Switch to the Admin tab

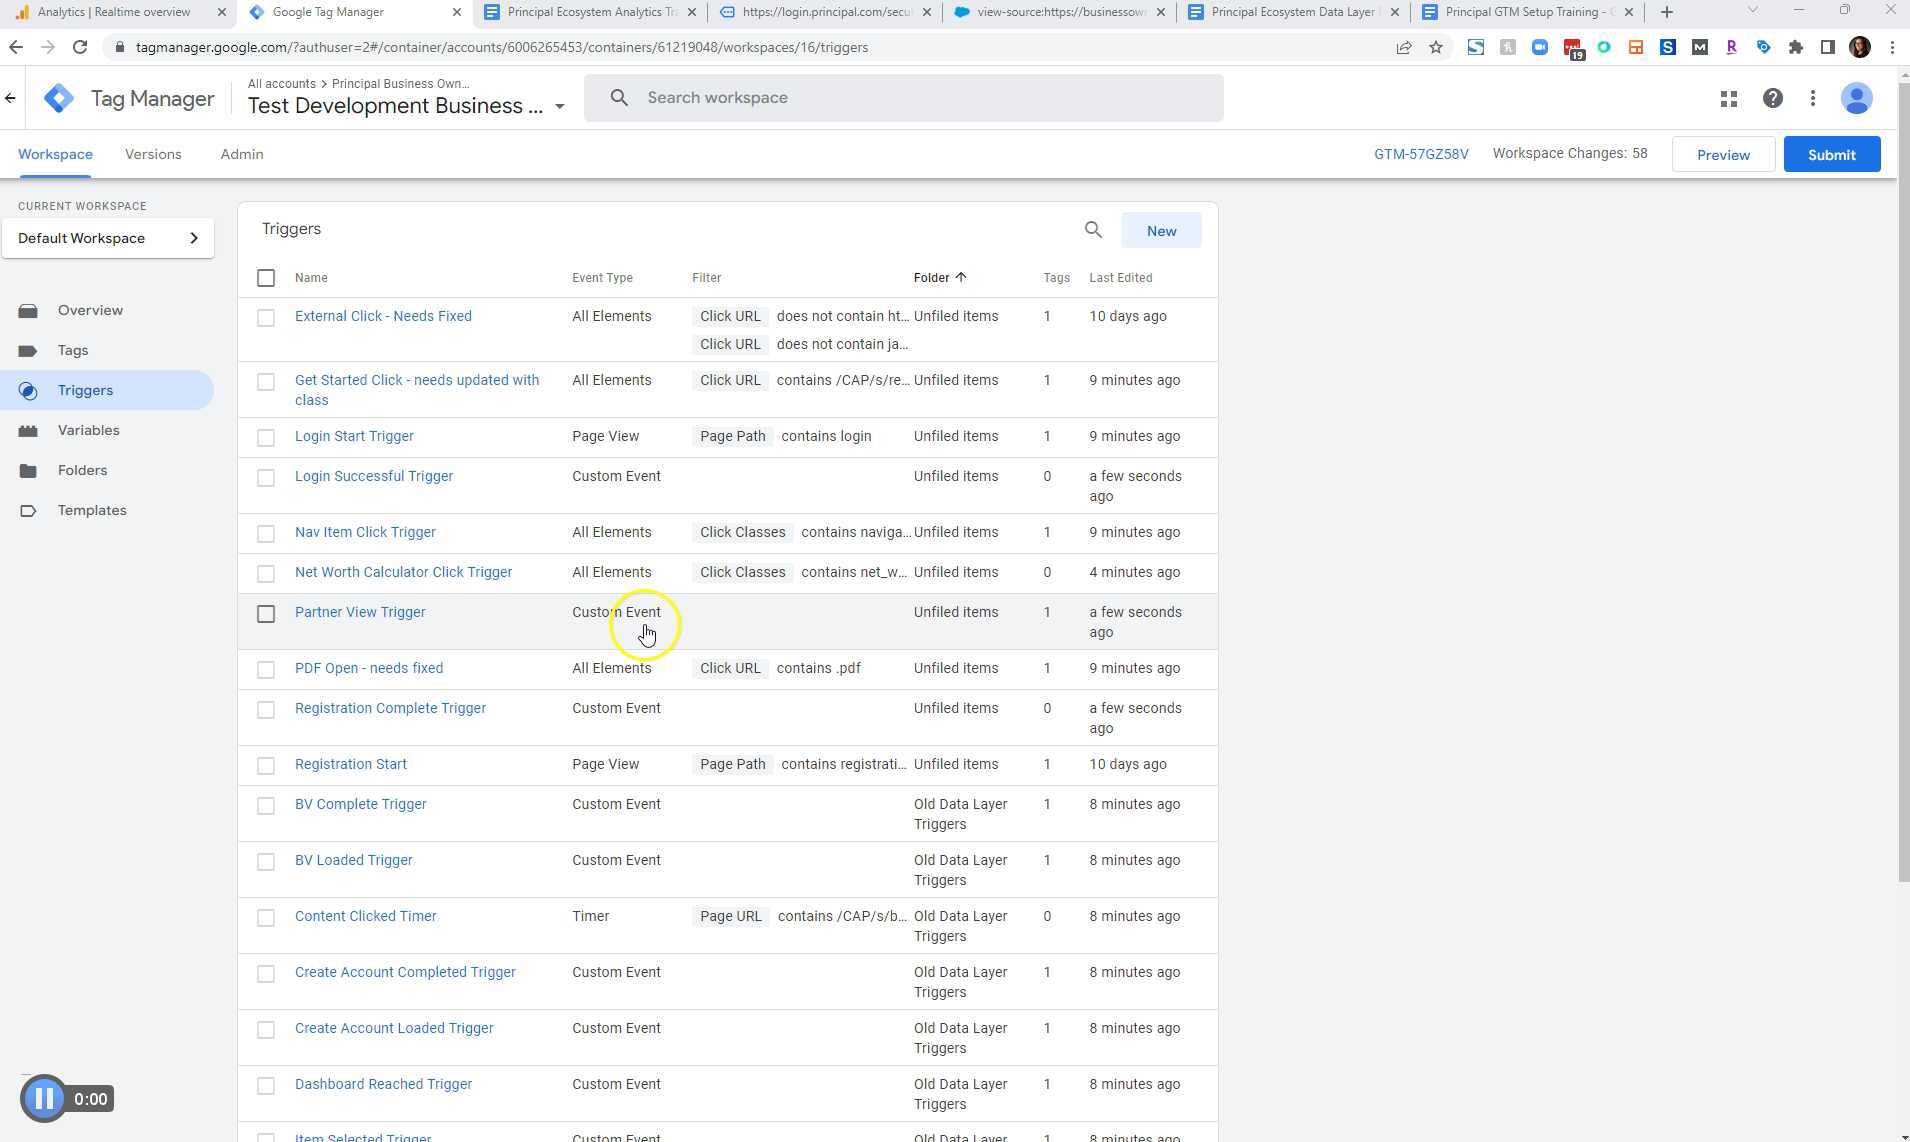tap(241, 154)
